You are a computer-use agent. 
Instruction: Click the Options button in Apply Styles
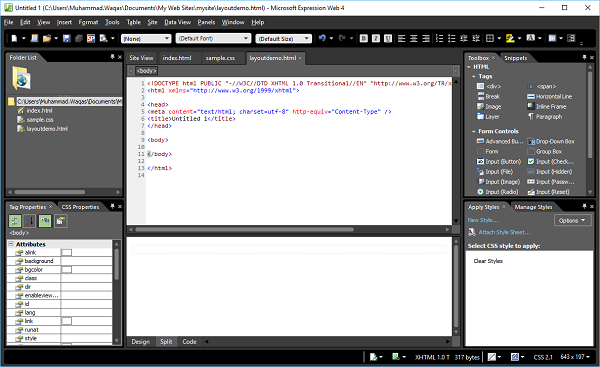click(572, 220)
